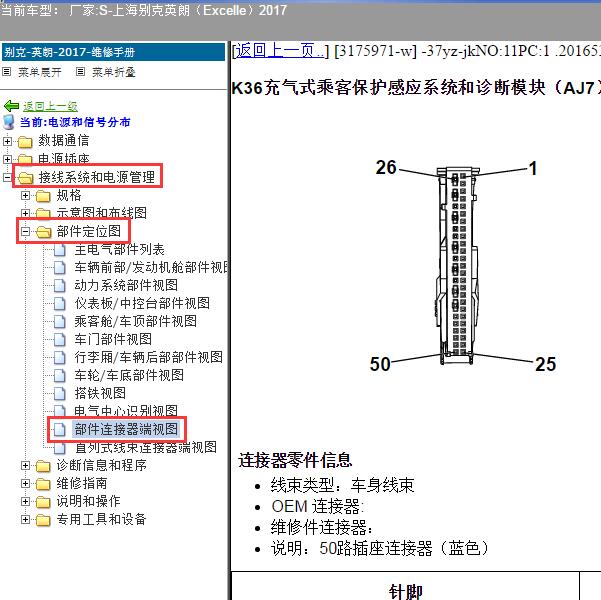Expand the 专用工具和设备 folder
Image resolution: width=601 pixels, height=600 pixels.
tap(25, 519)
